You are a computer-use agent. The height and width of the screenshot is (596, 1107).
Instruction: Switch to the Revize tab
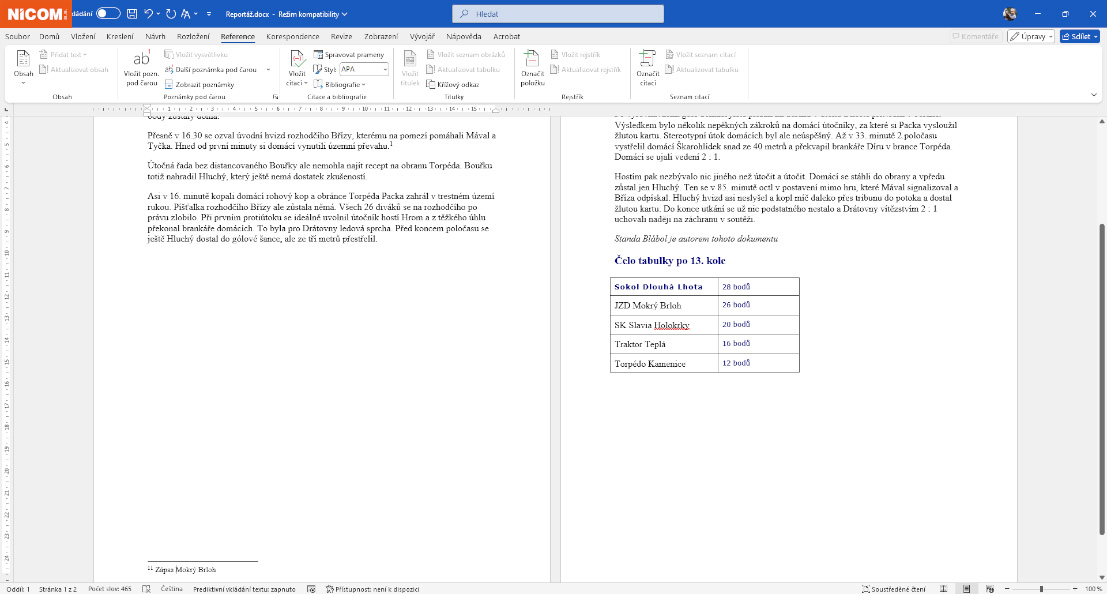pos(342,37)
